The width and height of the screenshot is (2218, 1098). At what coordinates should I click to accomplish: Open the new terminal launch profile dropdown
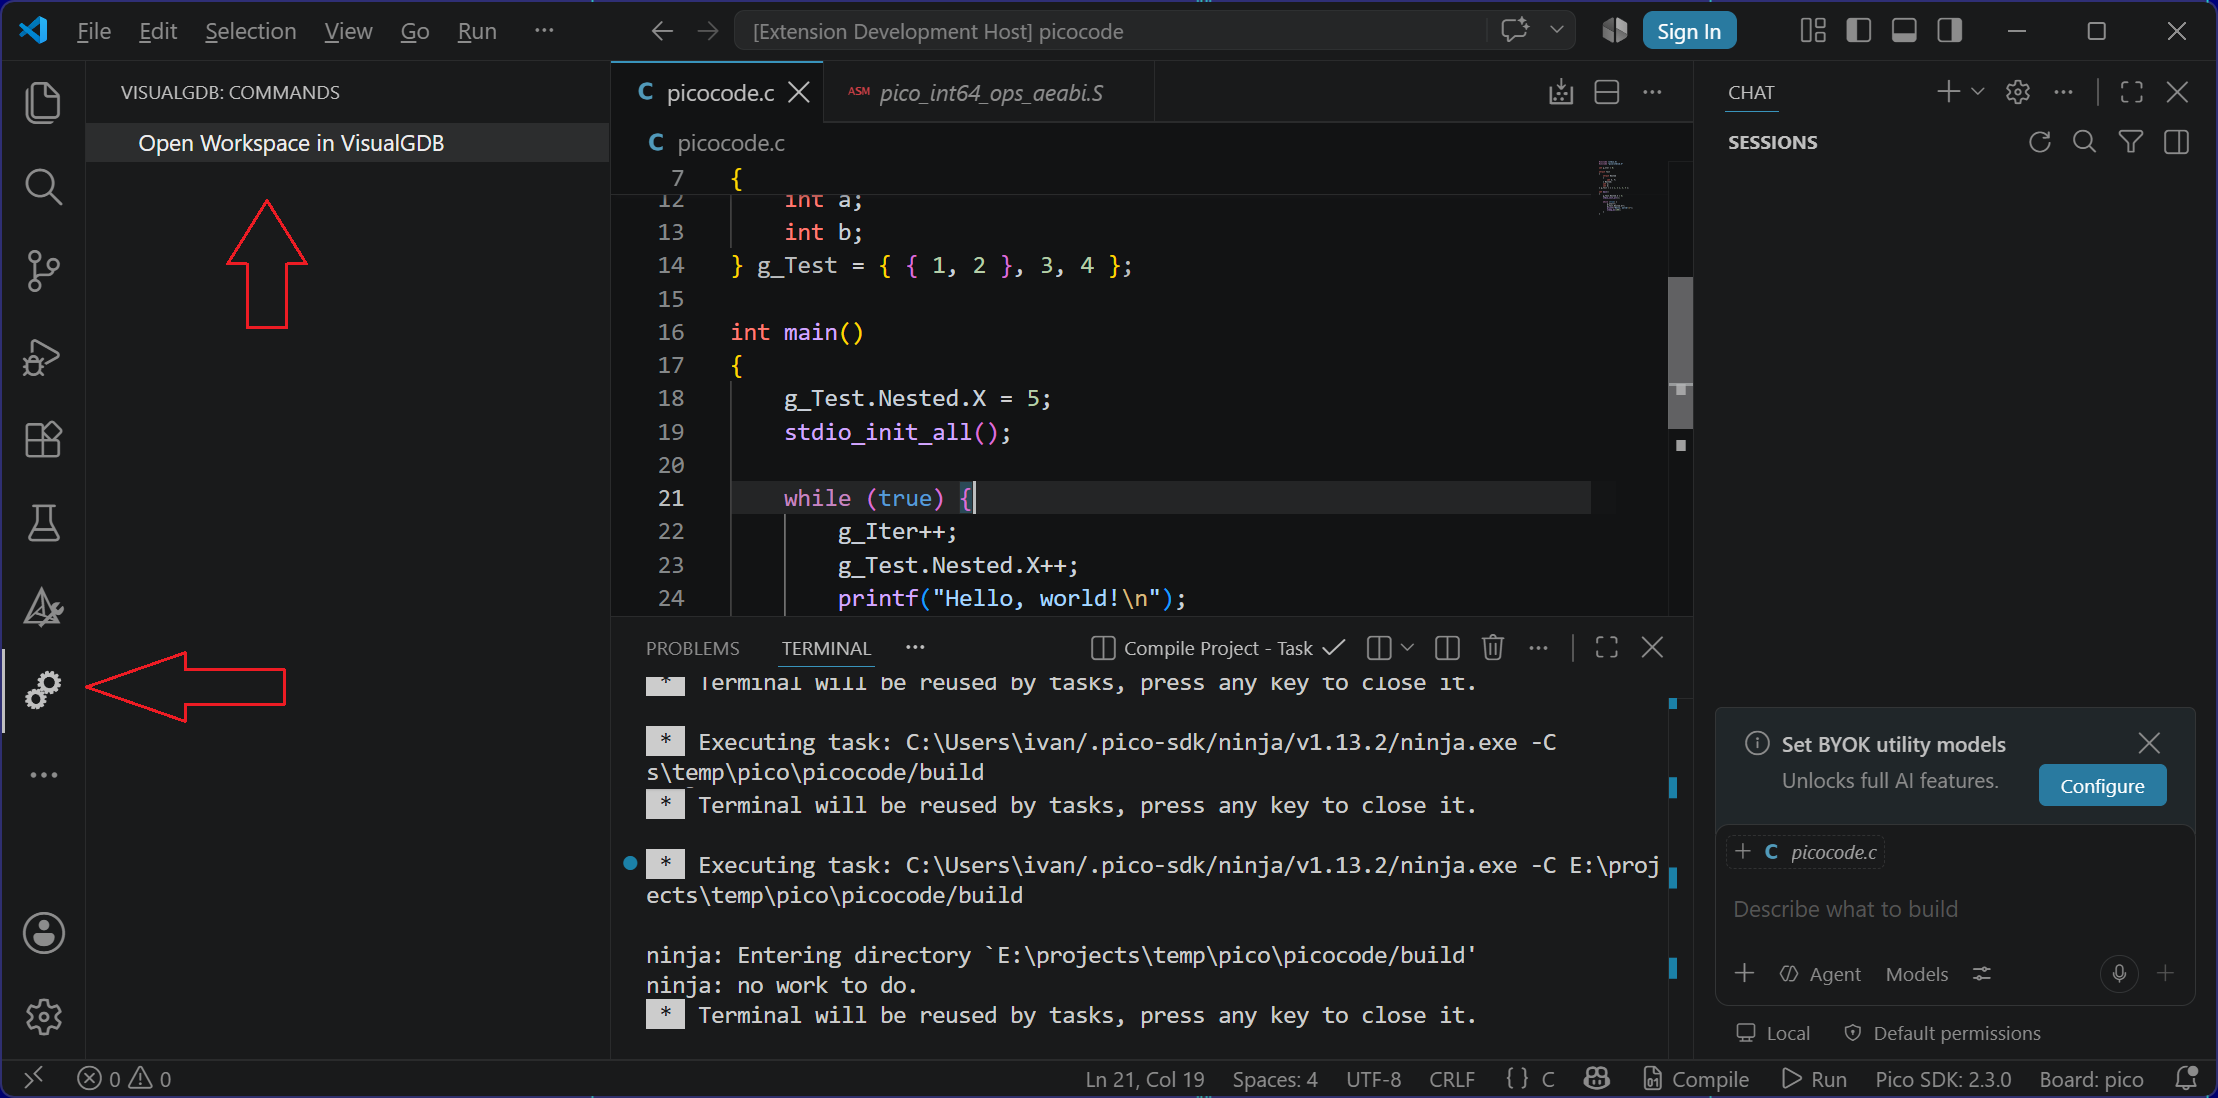click(1407, 648)
